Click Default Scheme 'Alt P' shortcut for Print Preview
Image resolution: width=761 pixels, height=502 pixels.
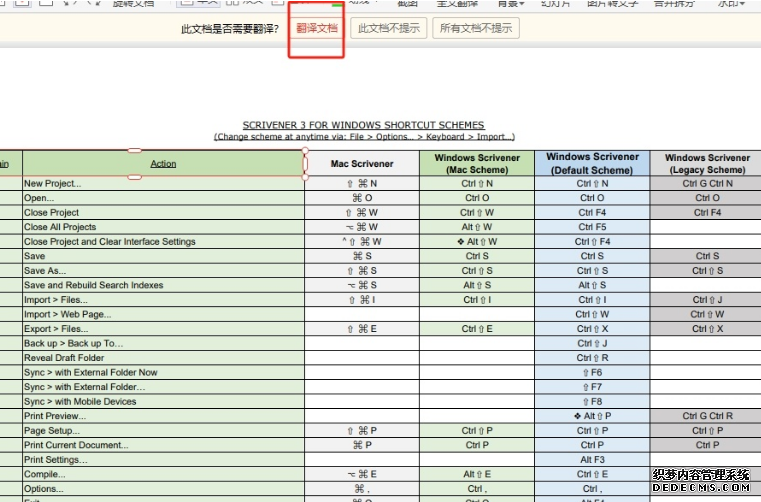(592, 416)
